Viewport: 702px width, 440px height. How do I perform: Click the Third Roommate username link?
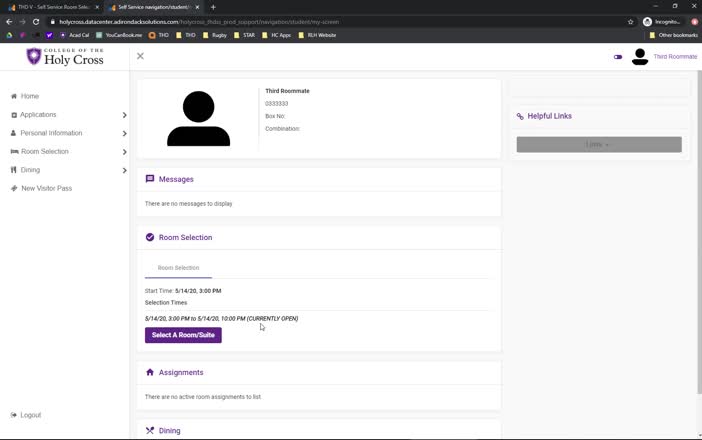pos(675,57)
